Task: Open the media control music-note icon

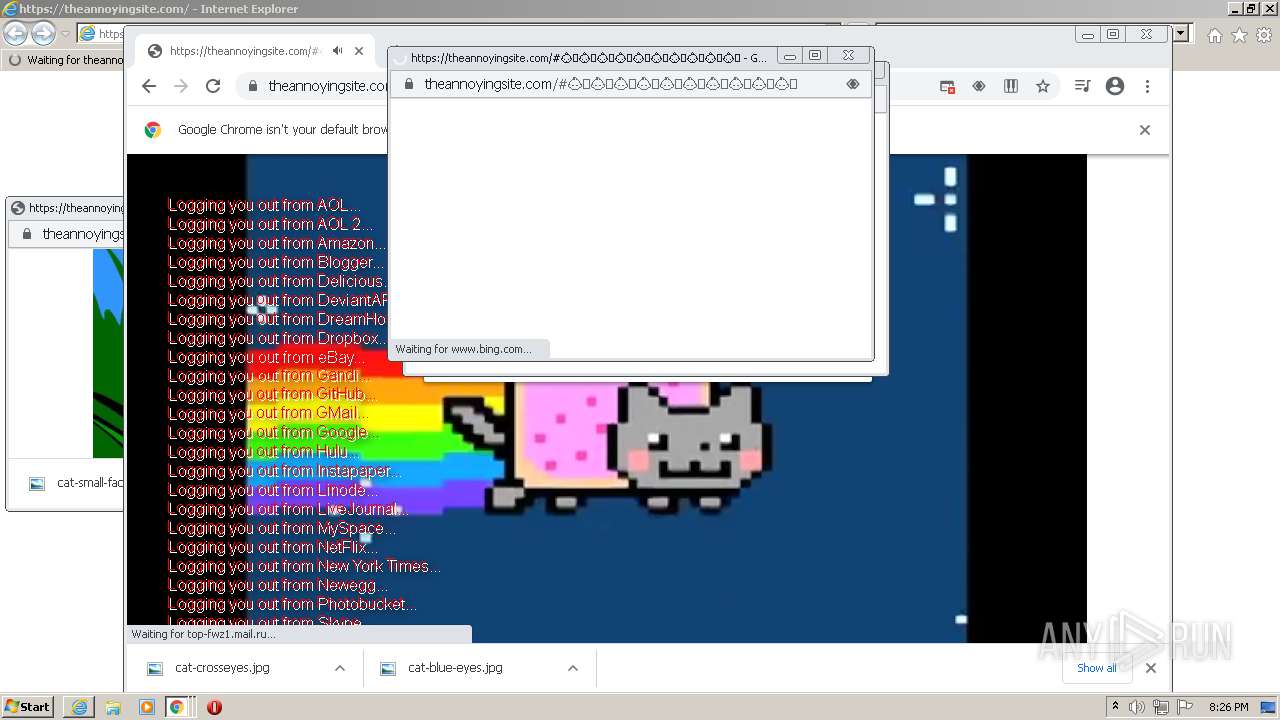Action: [x=1082, y=87]
